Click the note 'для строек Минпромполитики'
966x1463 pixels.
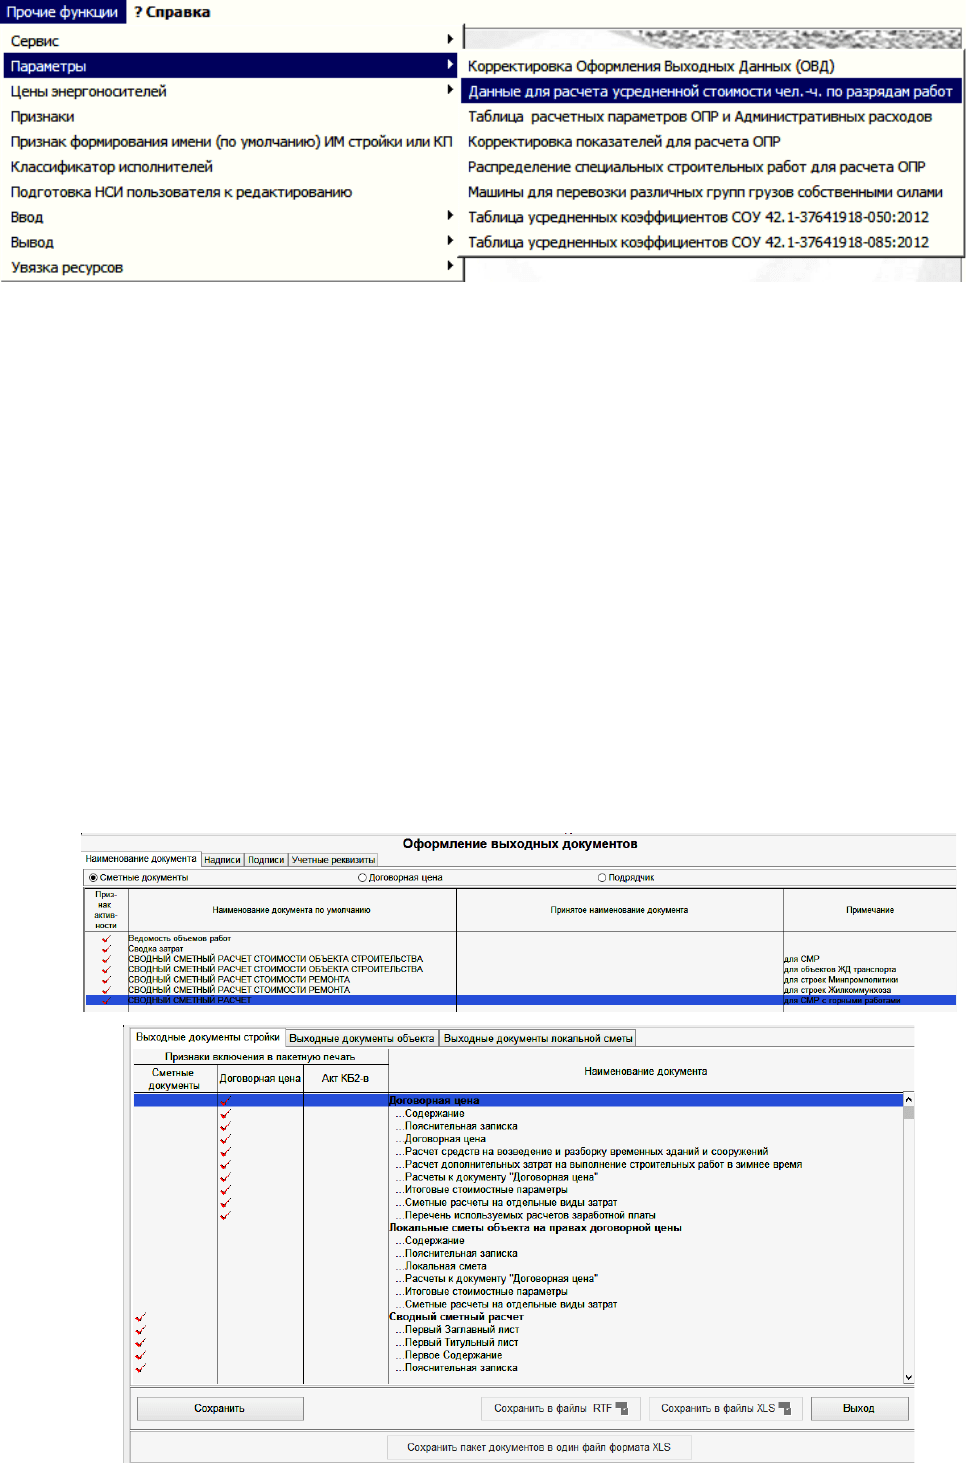[841, 979]
